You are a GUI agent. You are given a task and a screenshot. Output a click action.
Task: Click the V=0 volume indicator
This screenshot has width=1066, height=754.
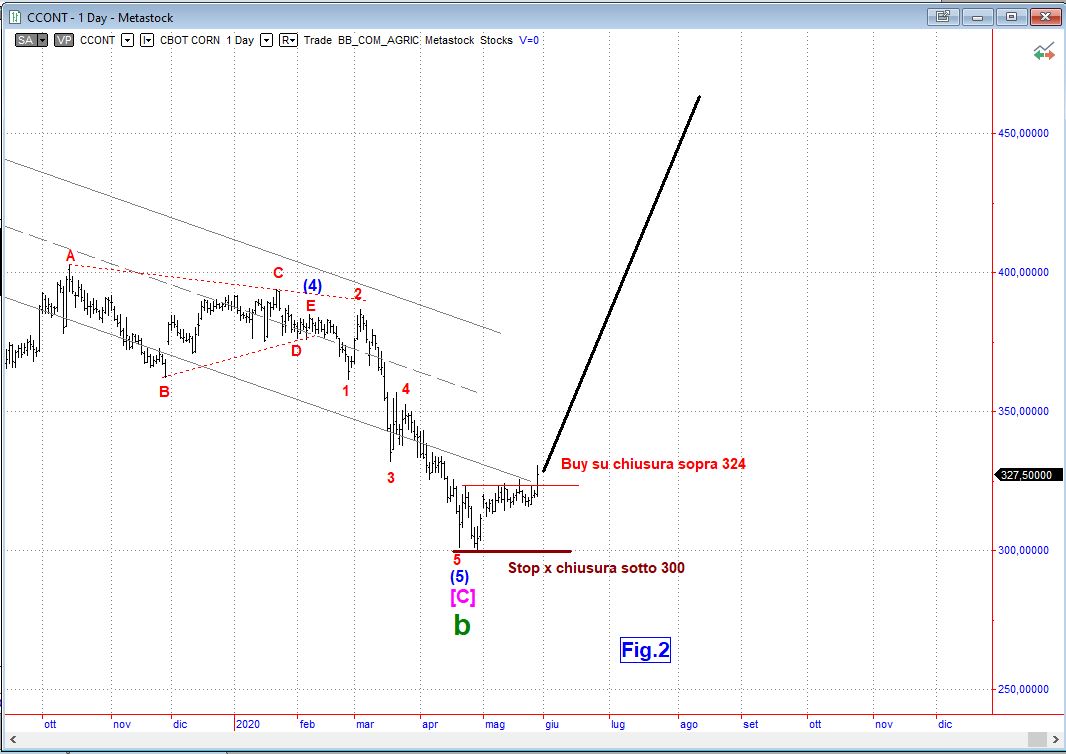point(529,40)
